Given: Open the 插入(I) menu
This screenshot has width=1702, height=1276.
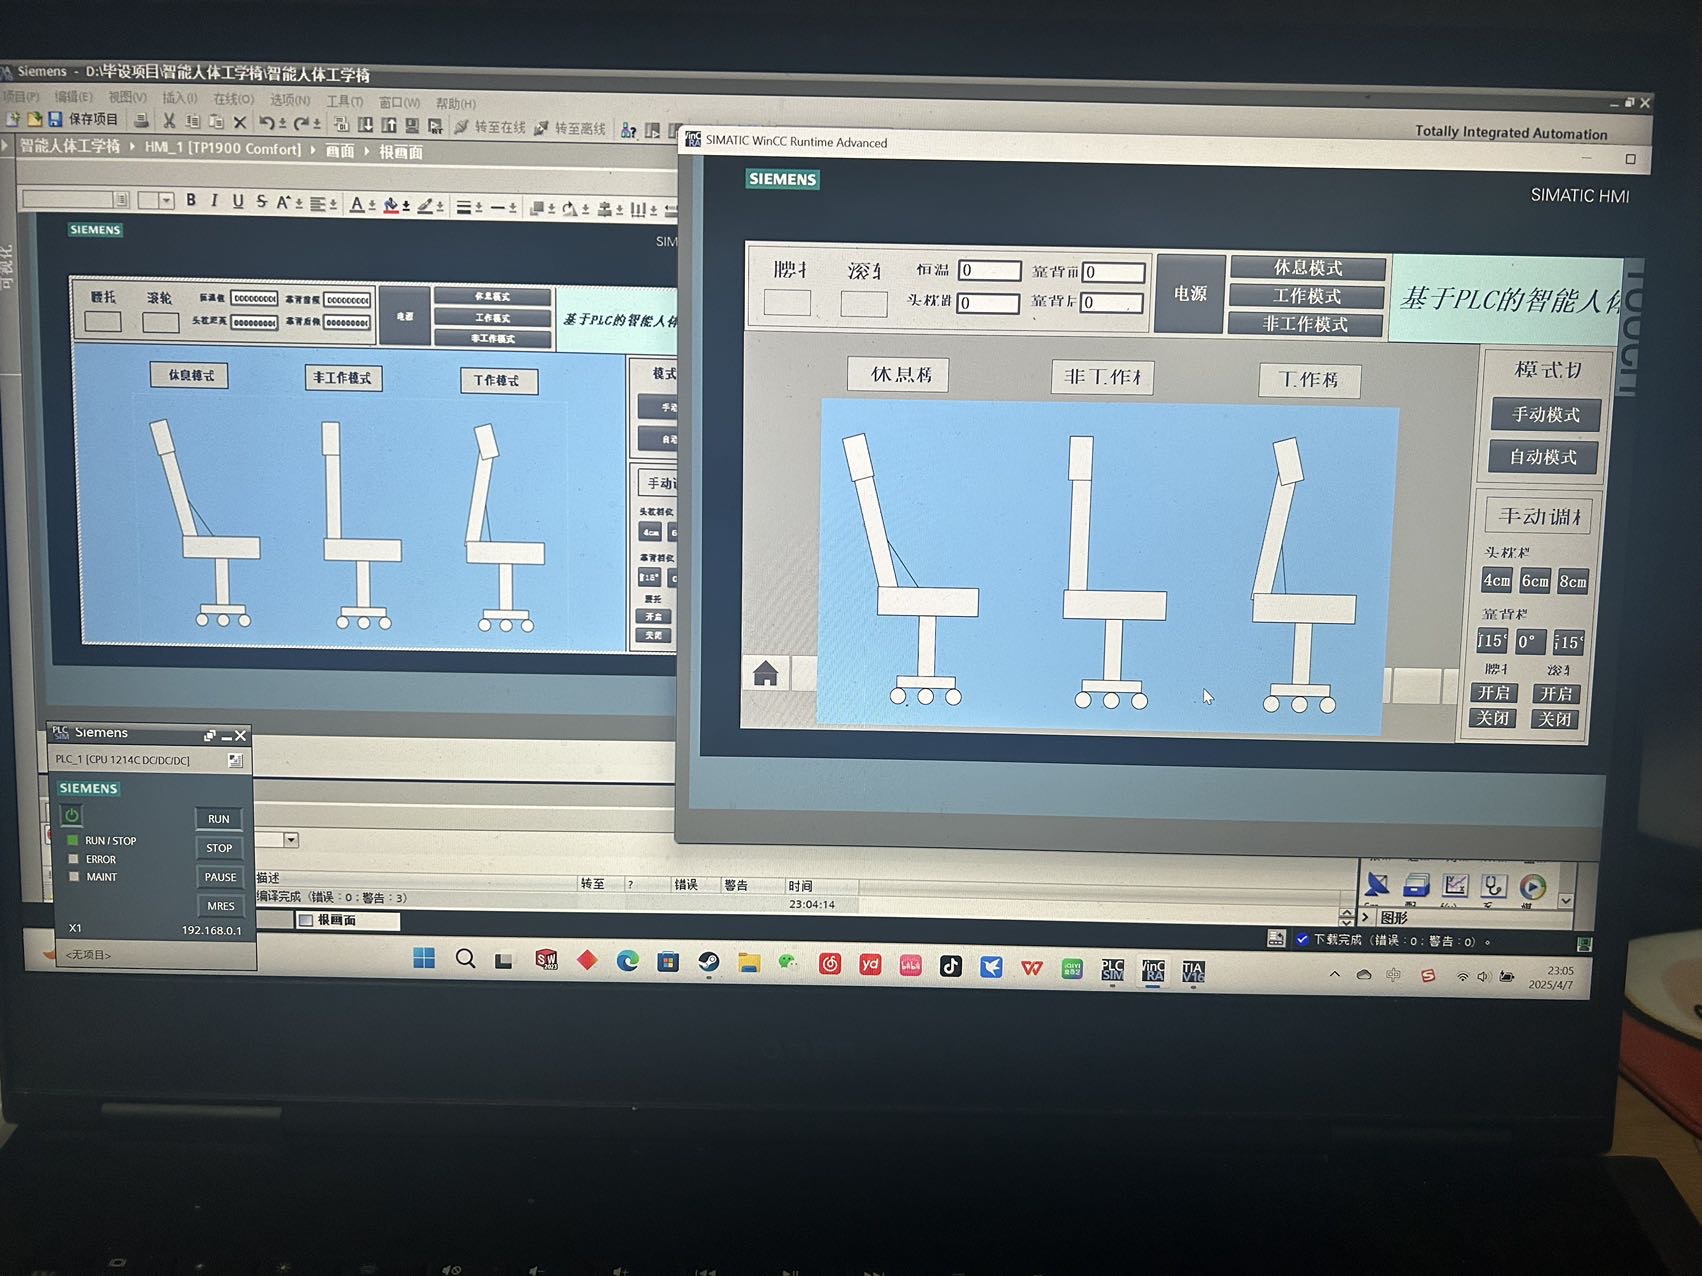Looking at the screenshot, I should pos(180,98).
